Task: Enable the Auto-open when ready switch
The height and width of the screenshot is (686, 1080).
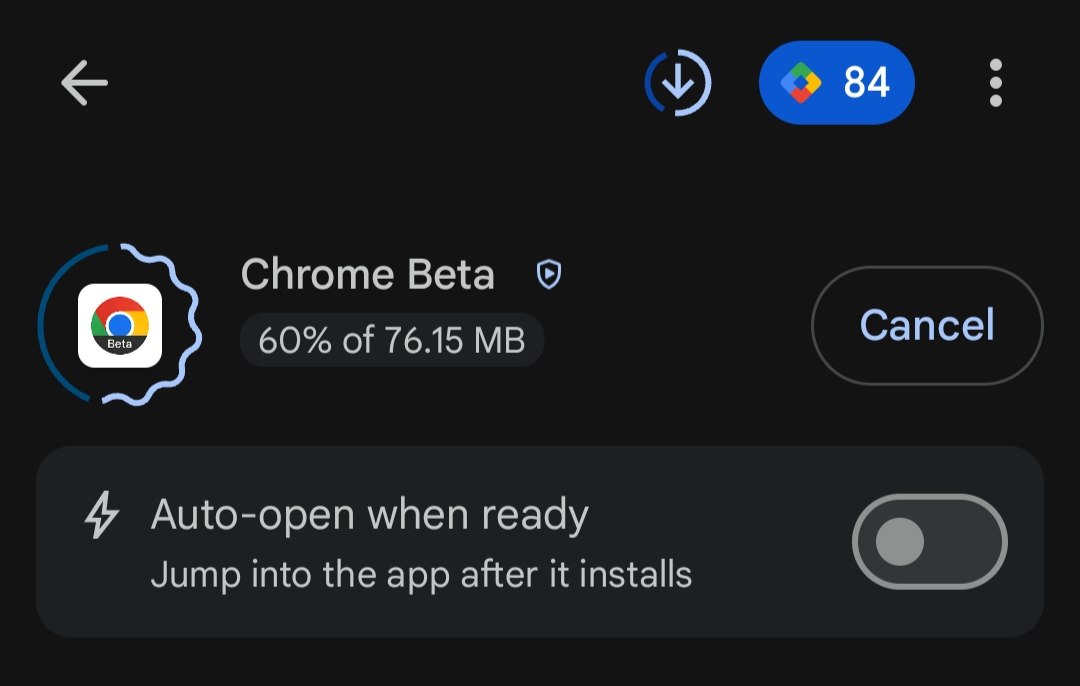Action: [x=929, y=542]
